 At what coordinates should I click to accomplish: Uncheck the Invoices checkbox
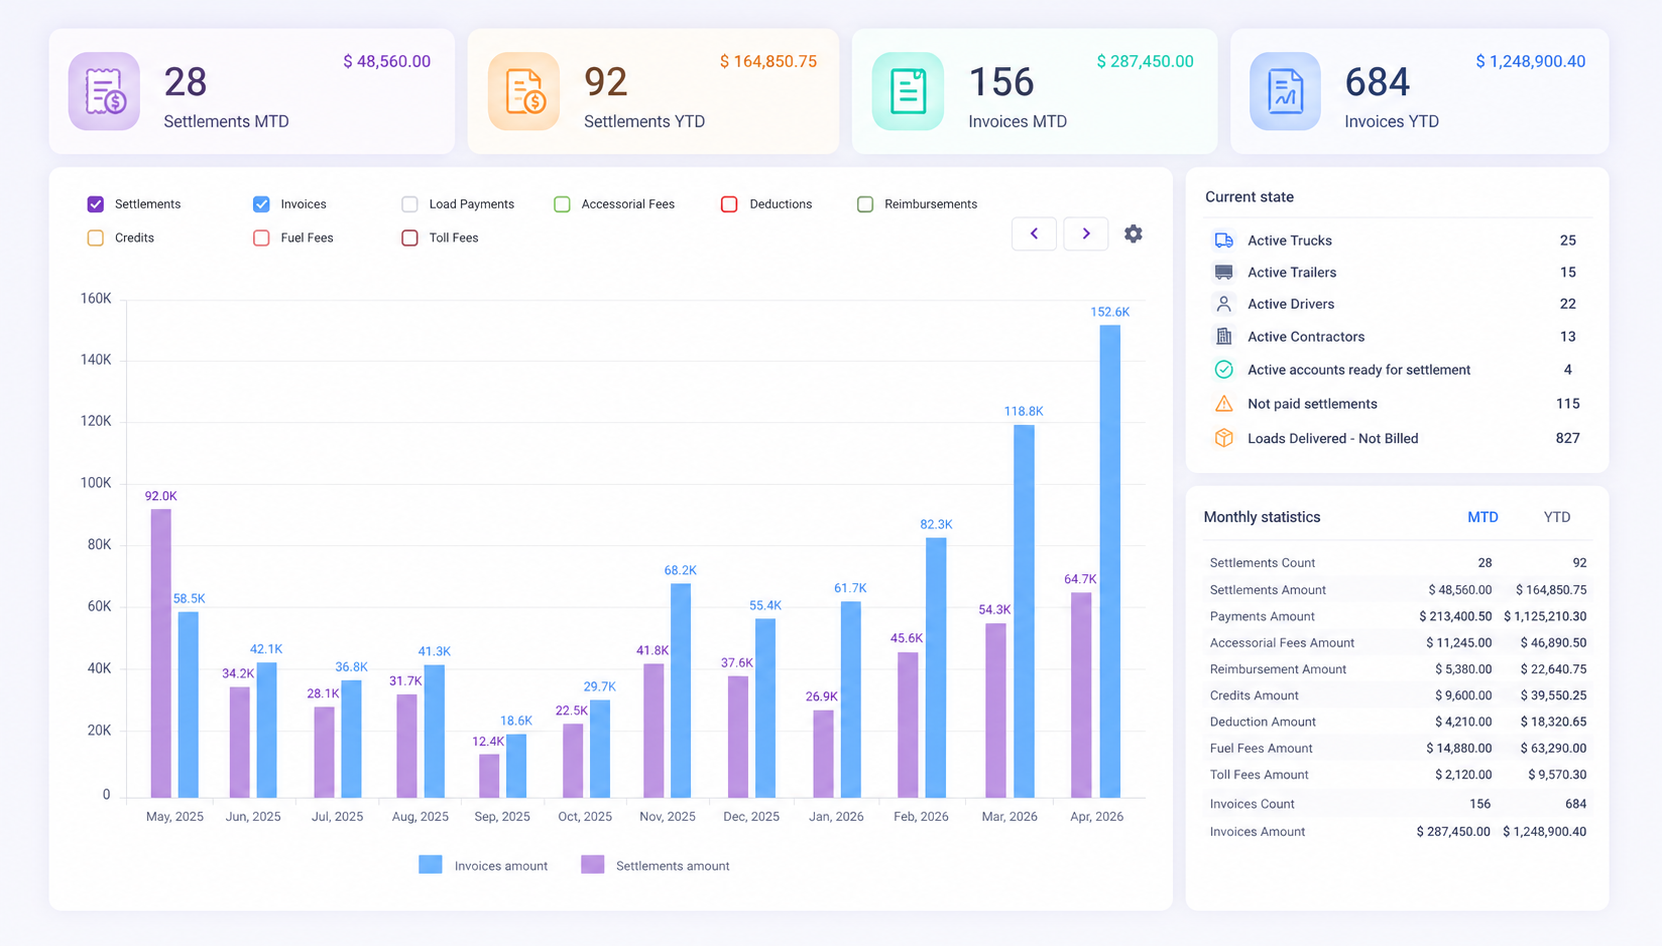(x=261, y=204)
